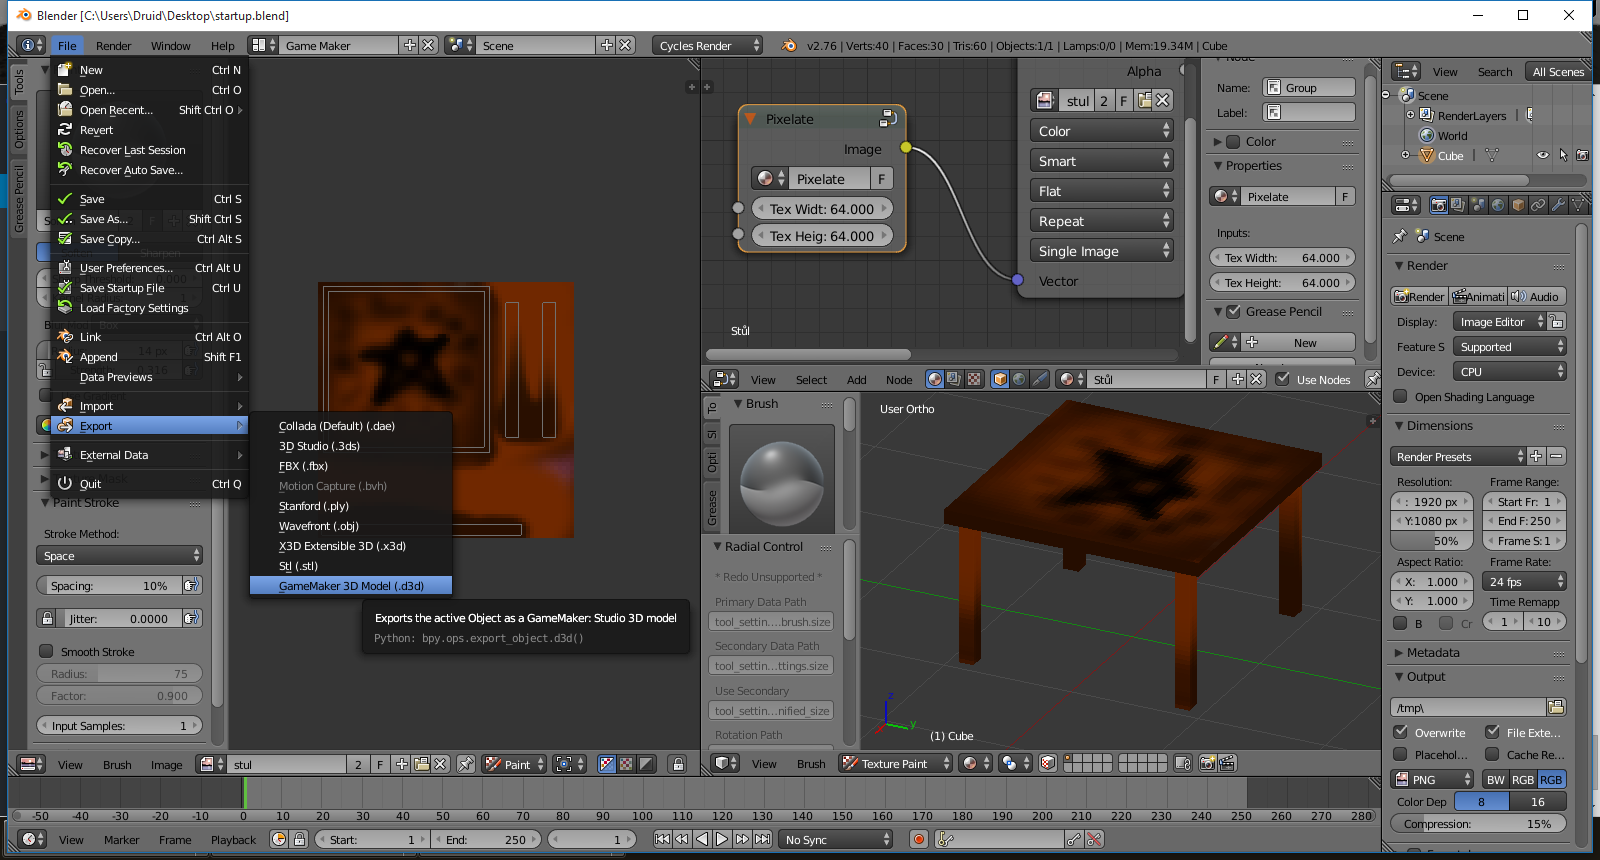This screenshot has height=860, width=1600.
Task: Click the pin image icon in image editor header
Action: coord(466,765)
